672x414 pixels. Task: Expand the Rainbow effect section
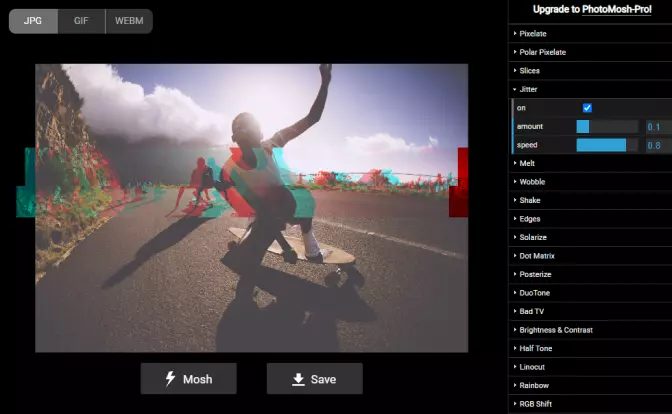click(x=590, y=385)
